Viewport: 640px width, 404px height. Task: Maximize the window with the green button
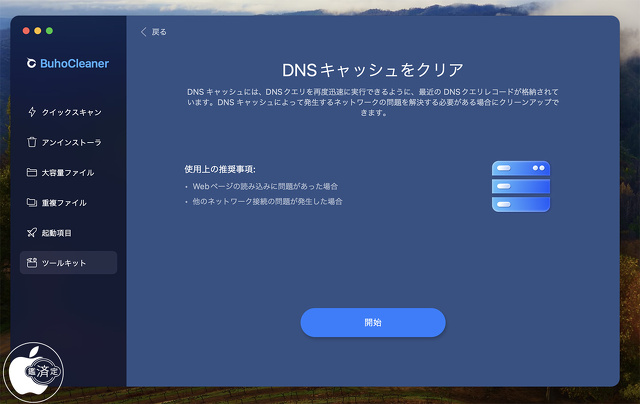(49, 31)
